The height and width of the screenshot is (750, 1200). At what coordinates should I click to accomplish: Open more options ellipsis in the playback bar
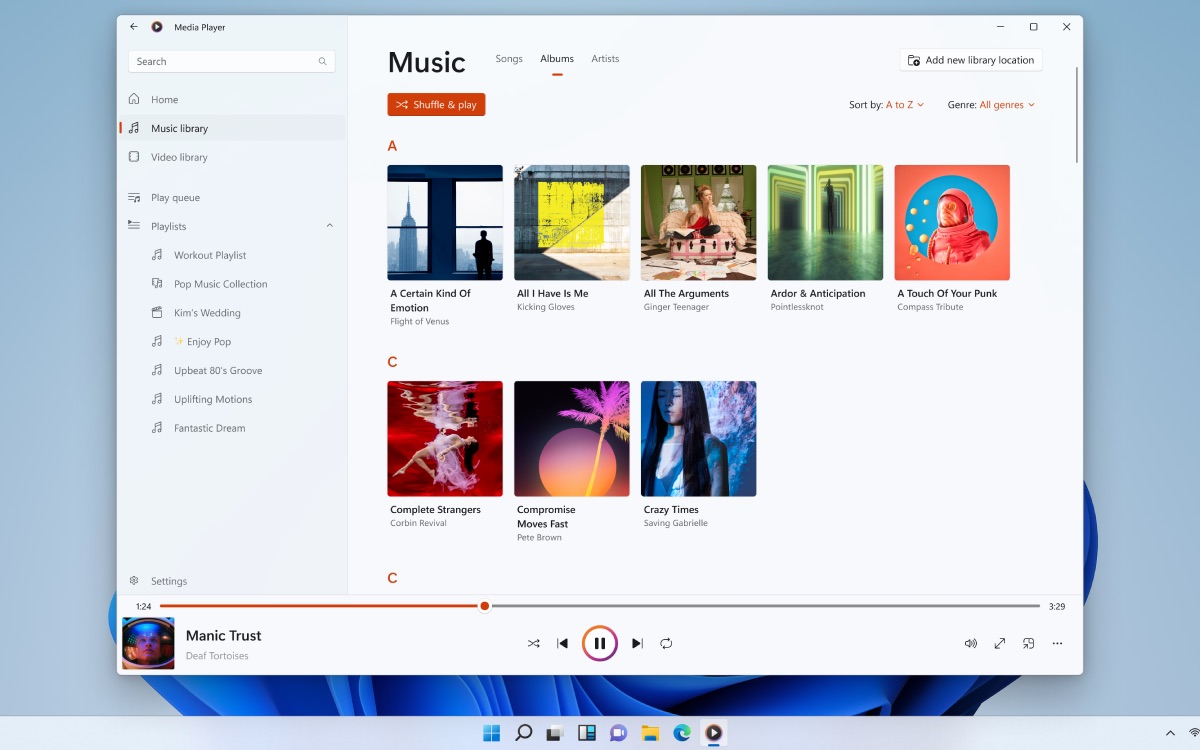(1057, 644)
